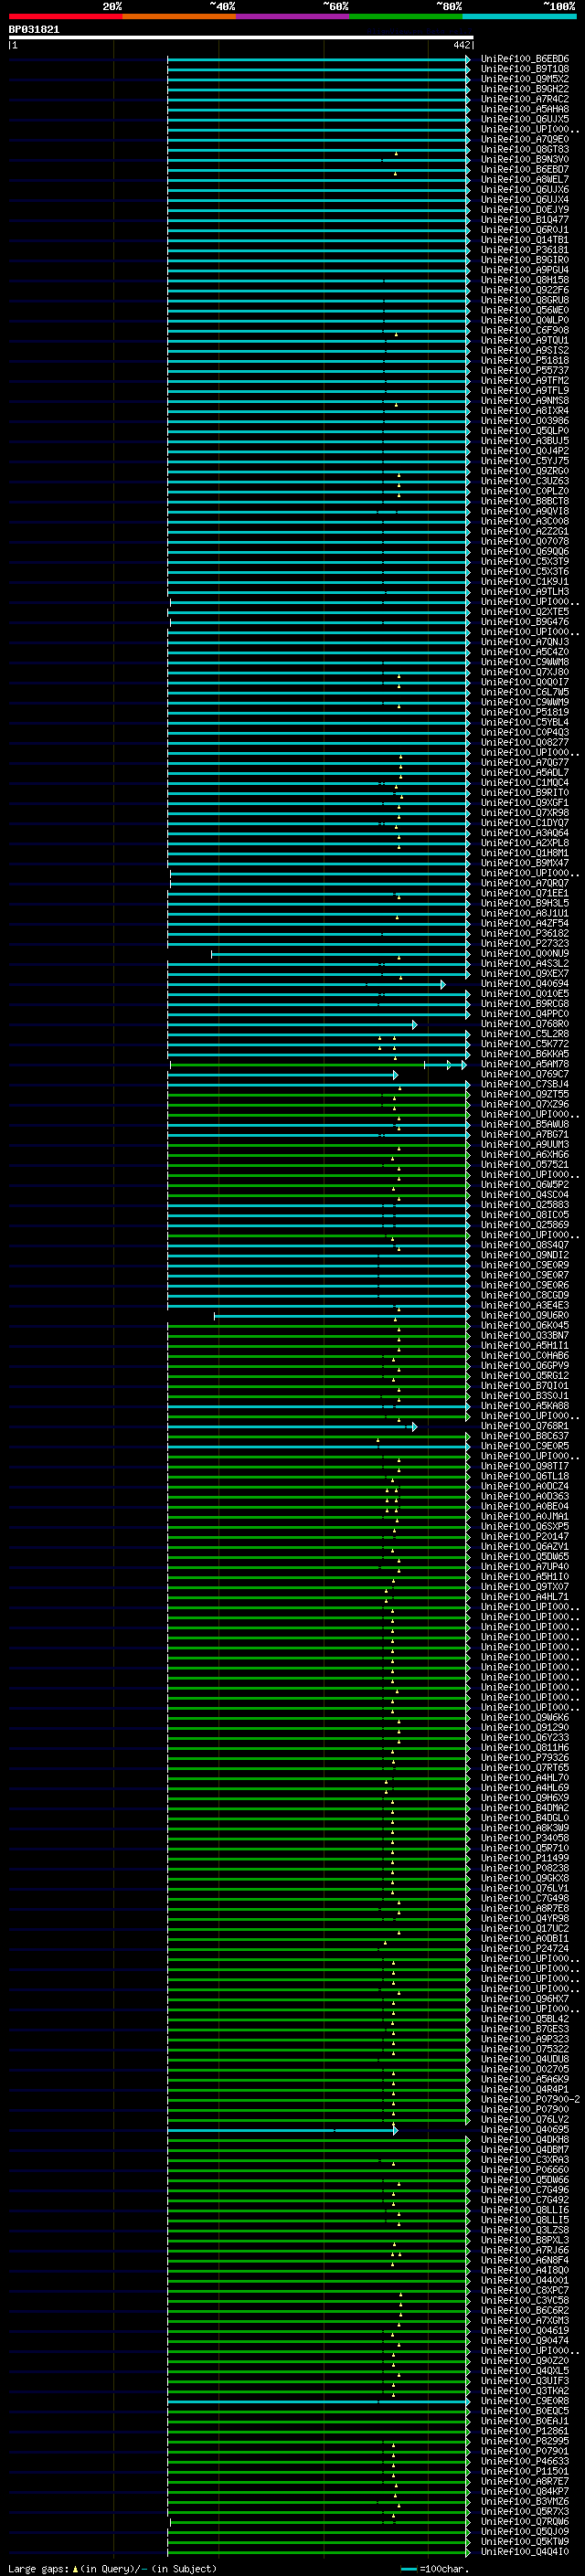Image resolution: width=585 pixels, height=2576 pixels.
Task: Select the UniRef100_B9RCG8 label
Action: 525,1004
